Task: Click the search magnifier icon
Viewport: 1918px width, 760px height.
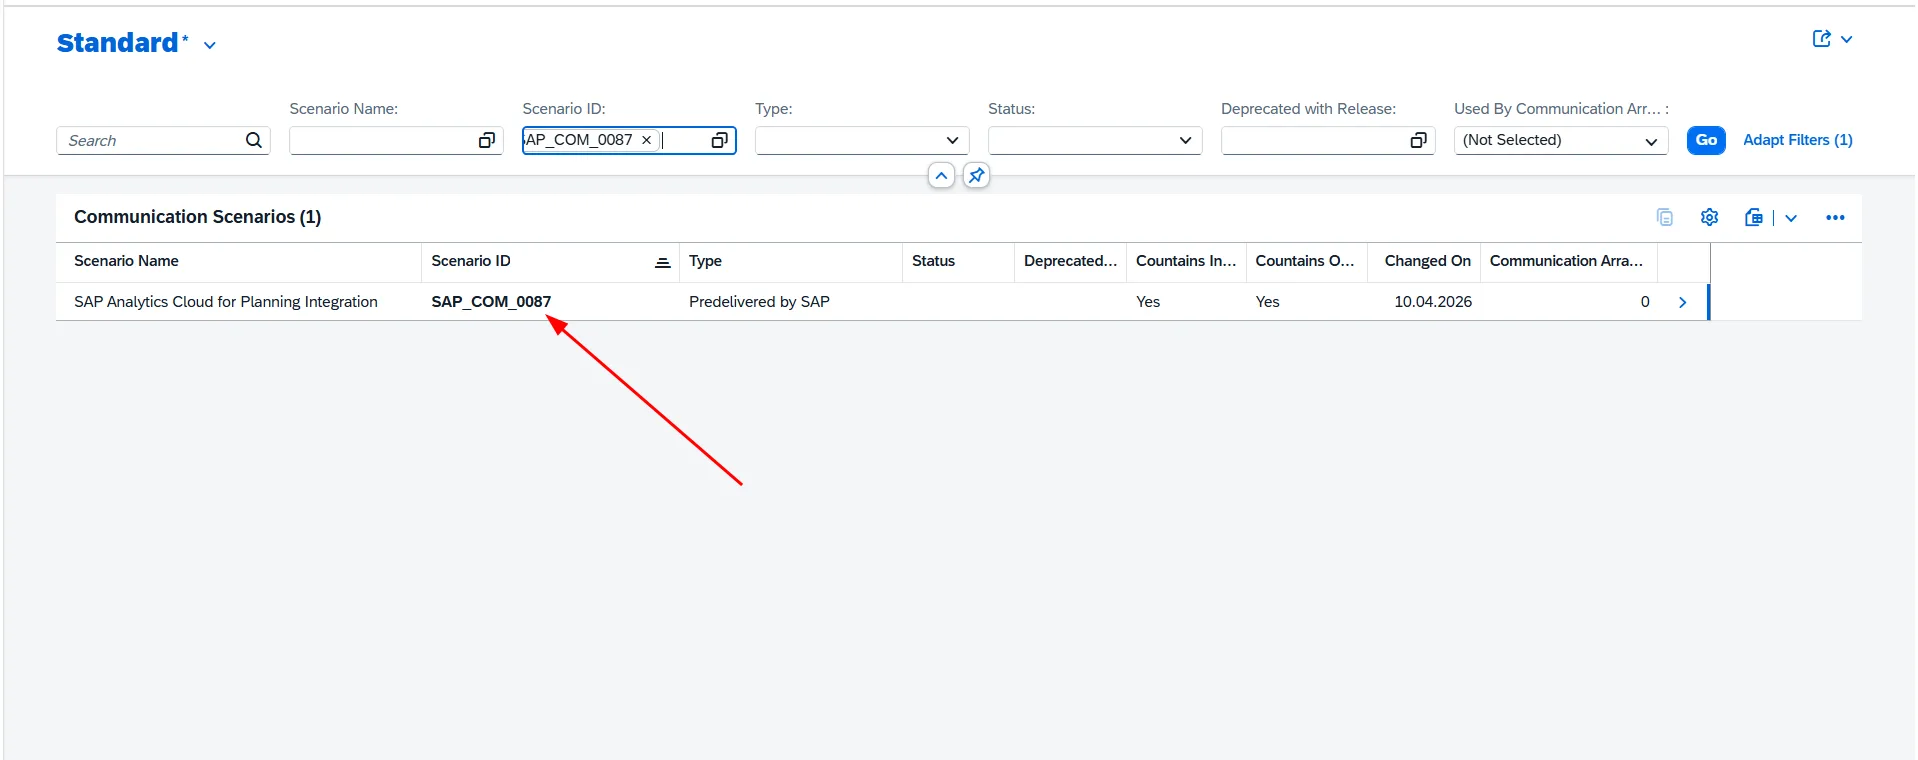Action: pyautogui.click(x=254, y=140)
